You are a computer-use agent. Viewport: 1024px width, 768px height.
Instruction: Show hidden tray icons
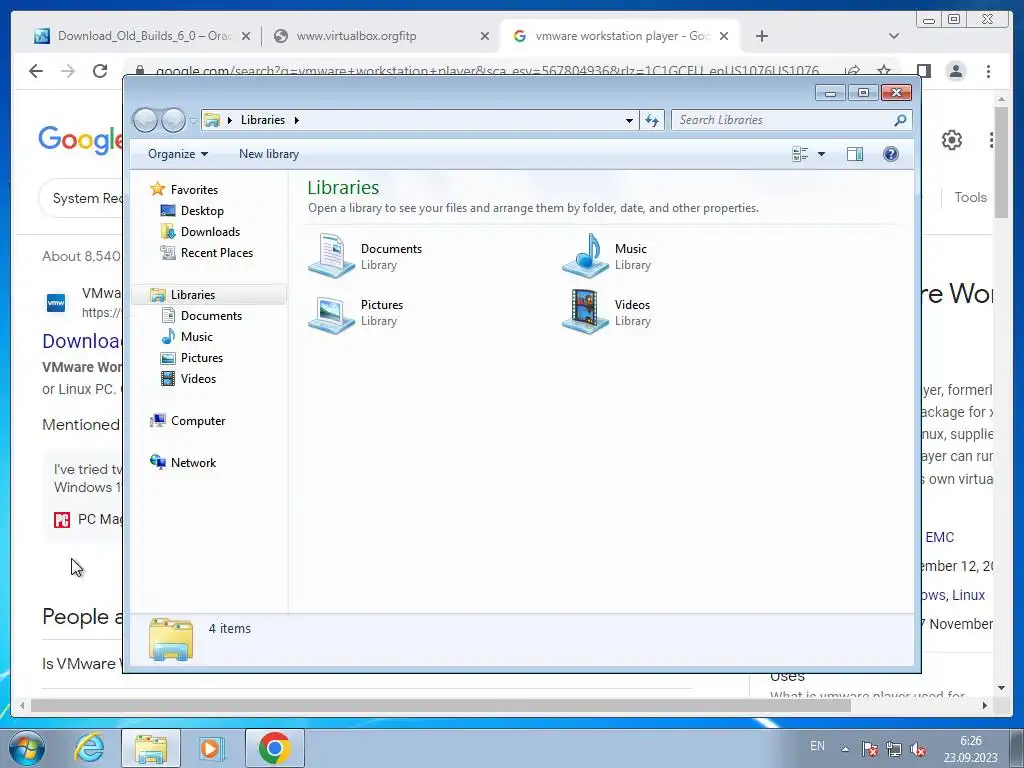click(844, 749)
